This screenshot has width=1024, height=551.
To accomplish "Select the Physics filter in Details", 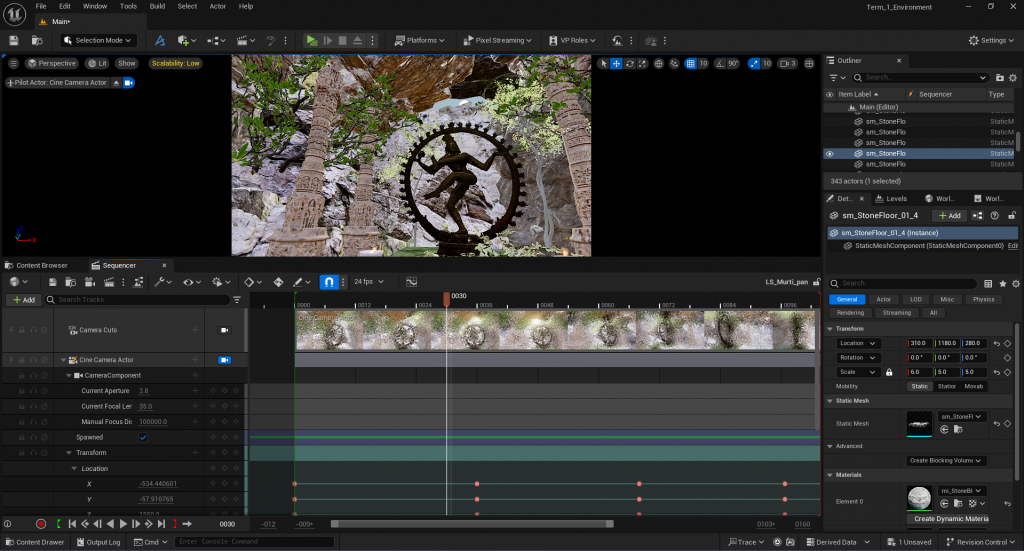I will coord(984,300).
